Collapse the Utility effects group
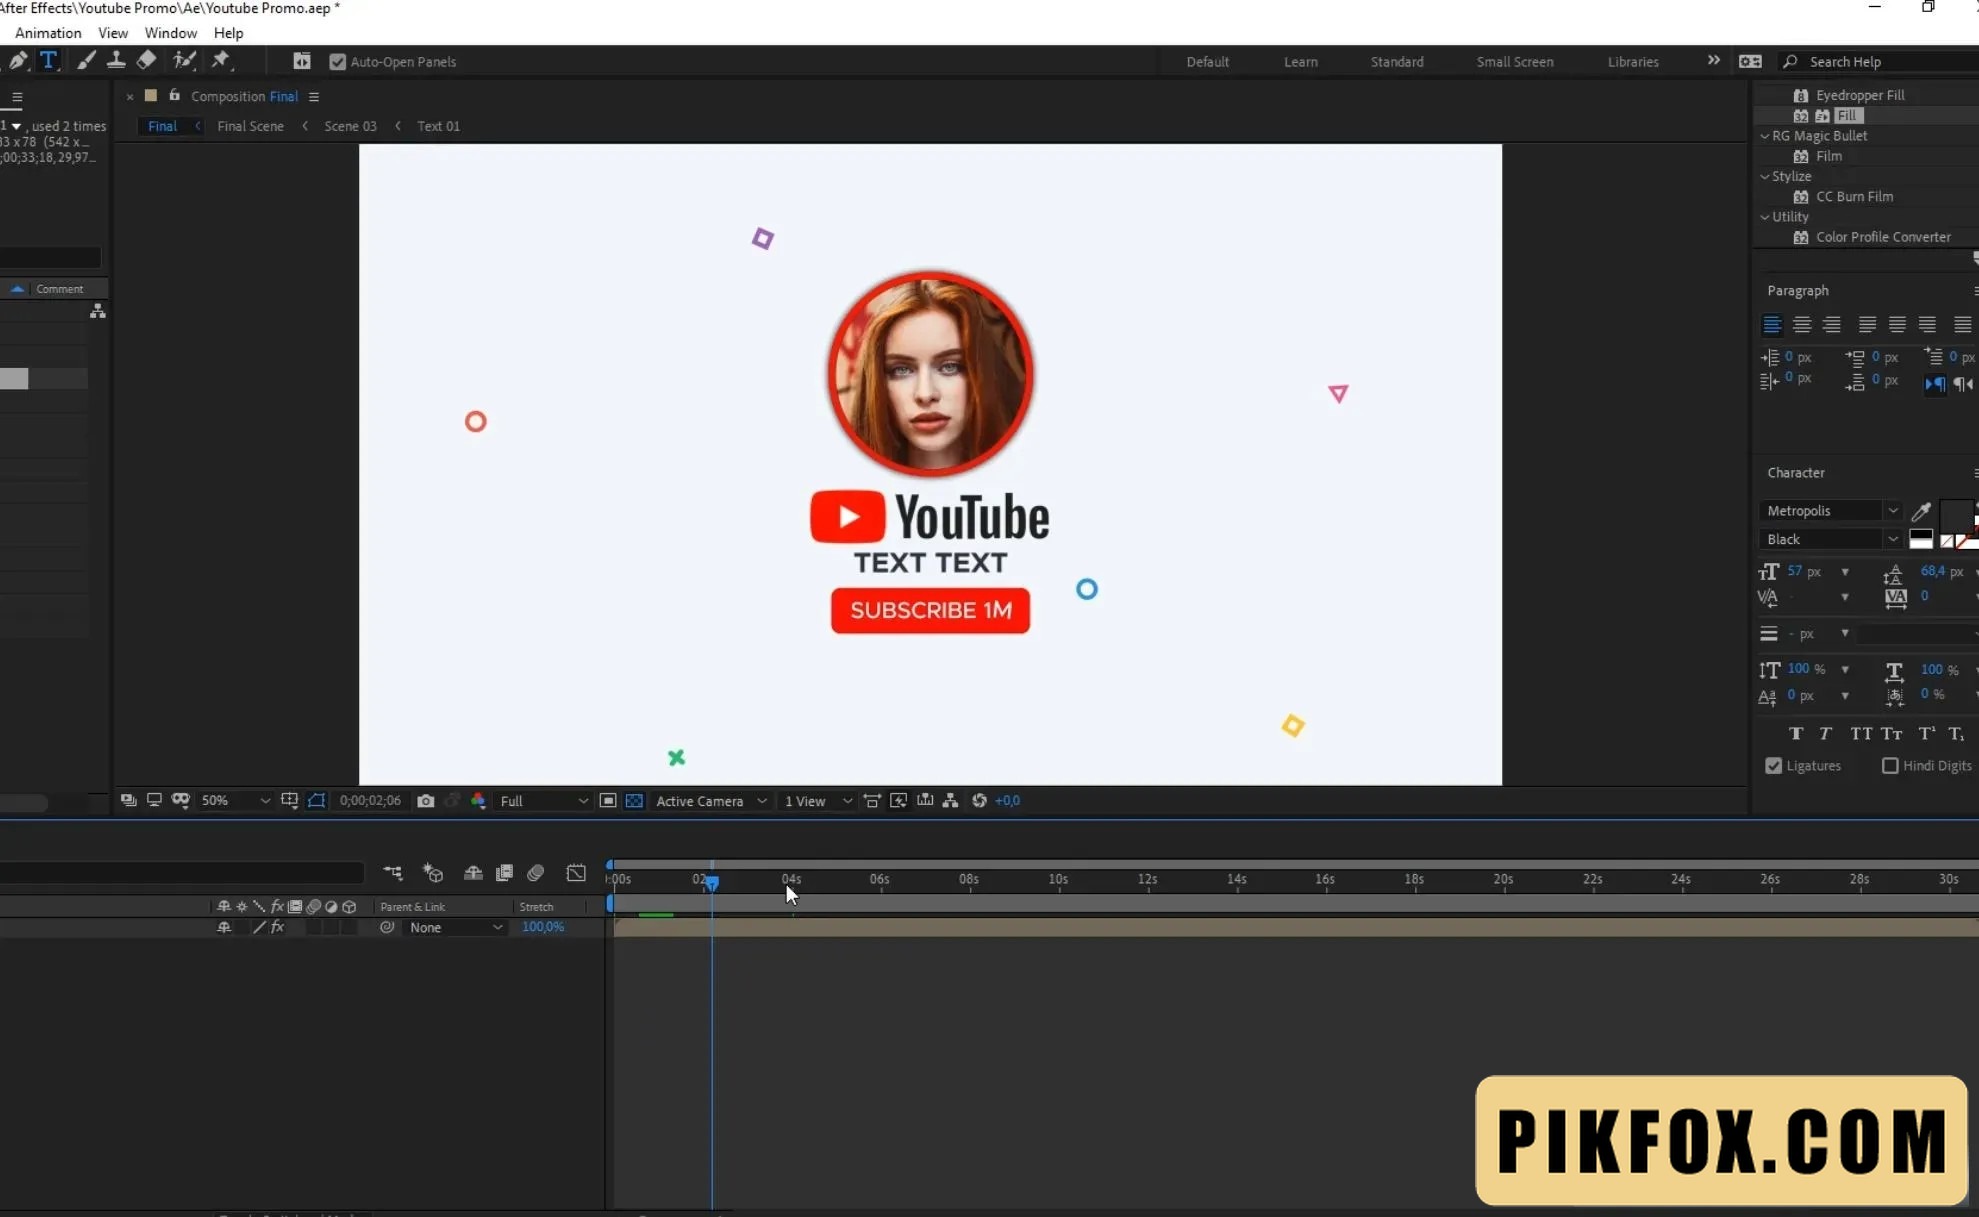Screen dimensions: 1979x1217 click(1765, 217)
